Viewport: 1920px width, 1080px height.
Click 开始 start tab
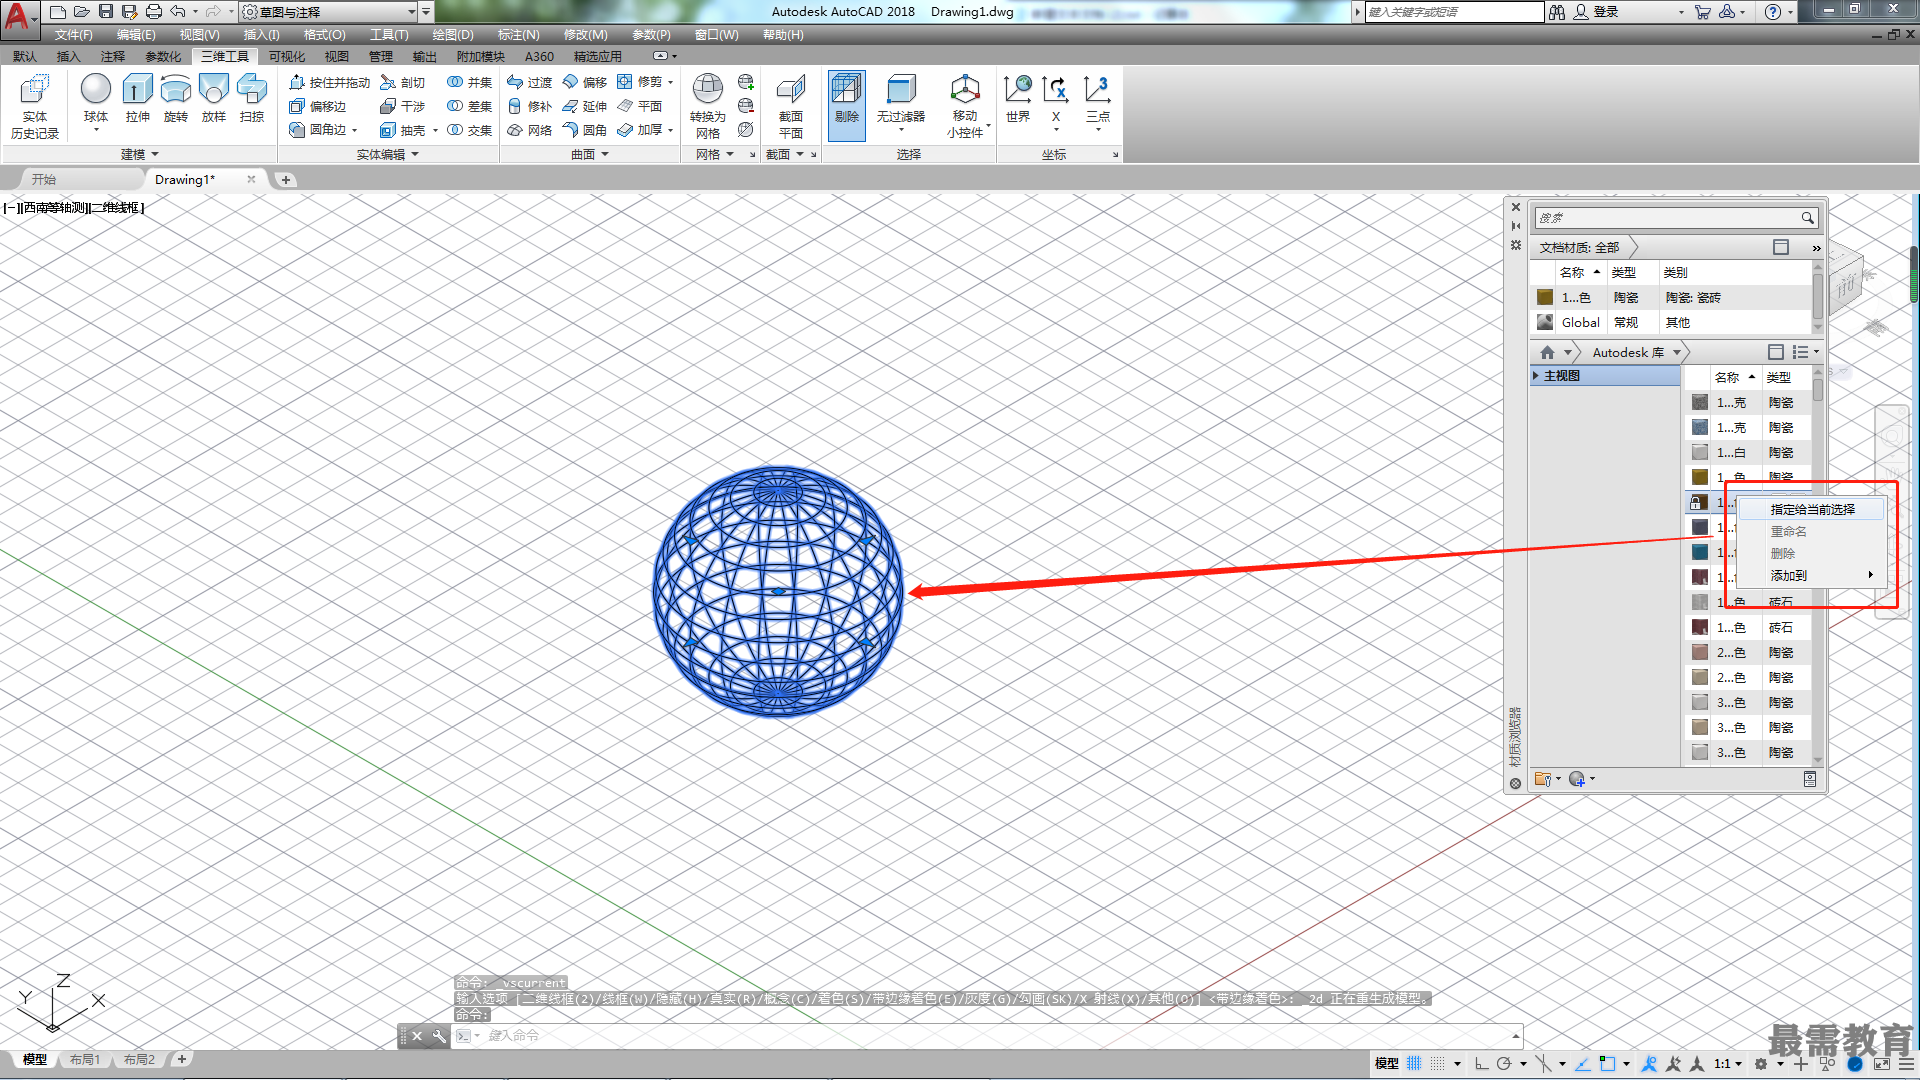(x=44, y=180)
